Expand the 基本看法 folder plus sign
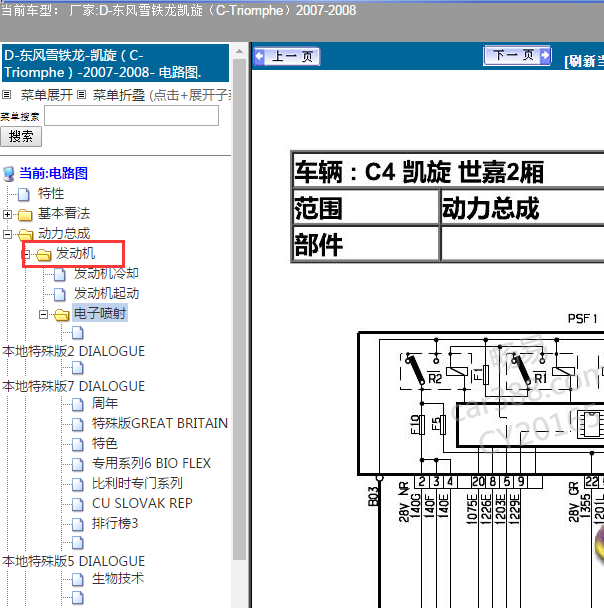Screen dimensions: 604x608 tap(7, 214)
